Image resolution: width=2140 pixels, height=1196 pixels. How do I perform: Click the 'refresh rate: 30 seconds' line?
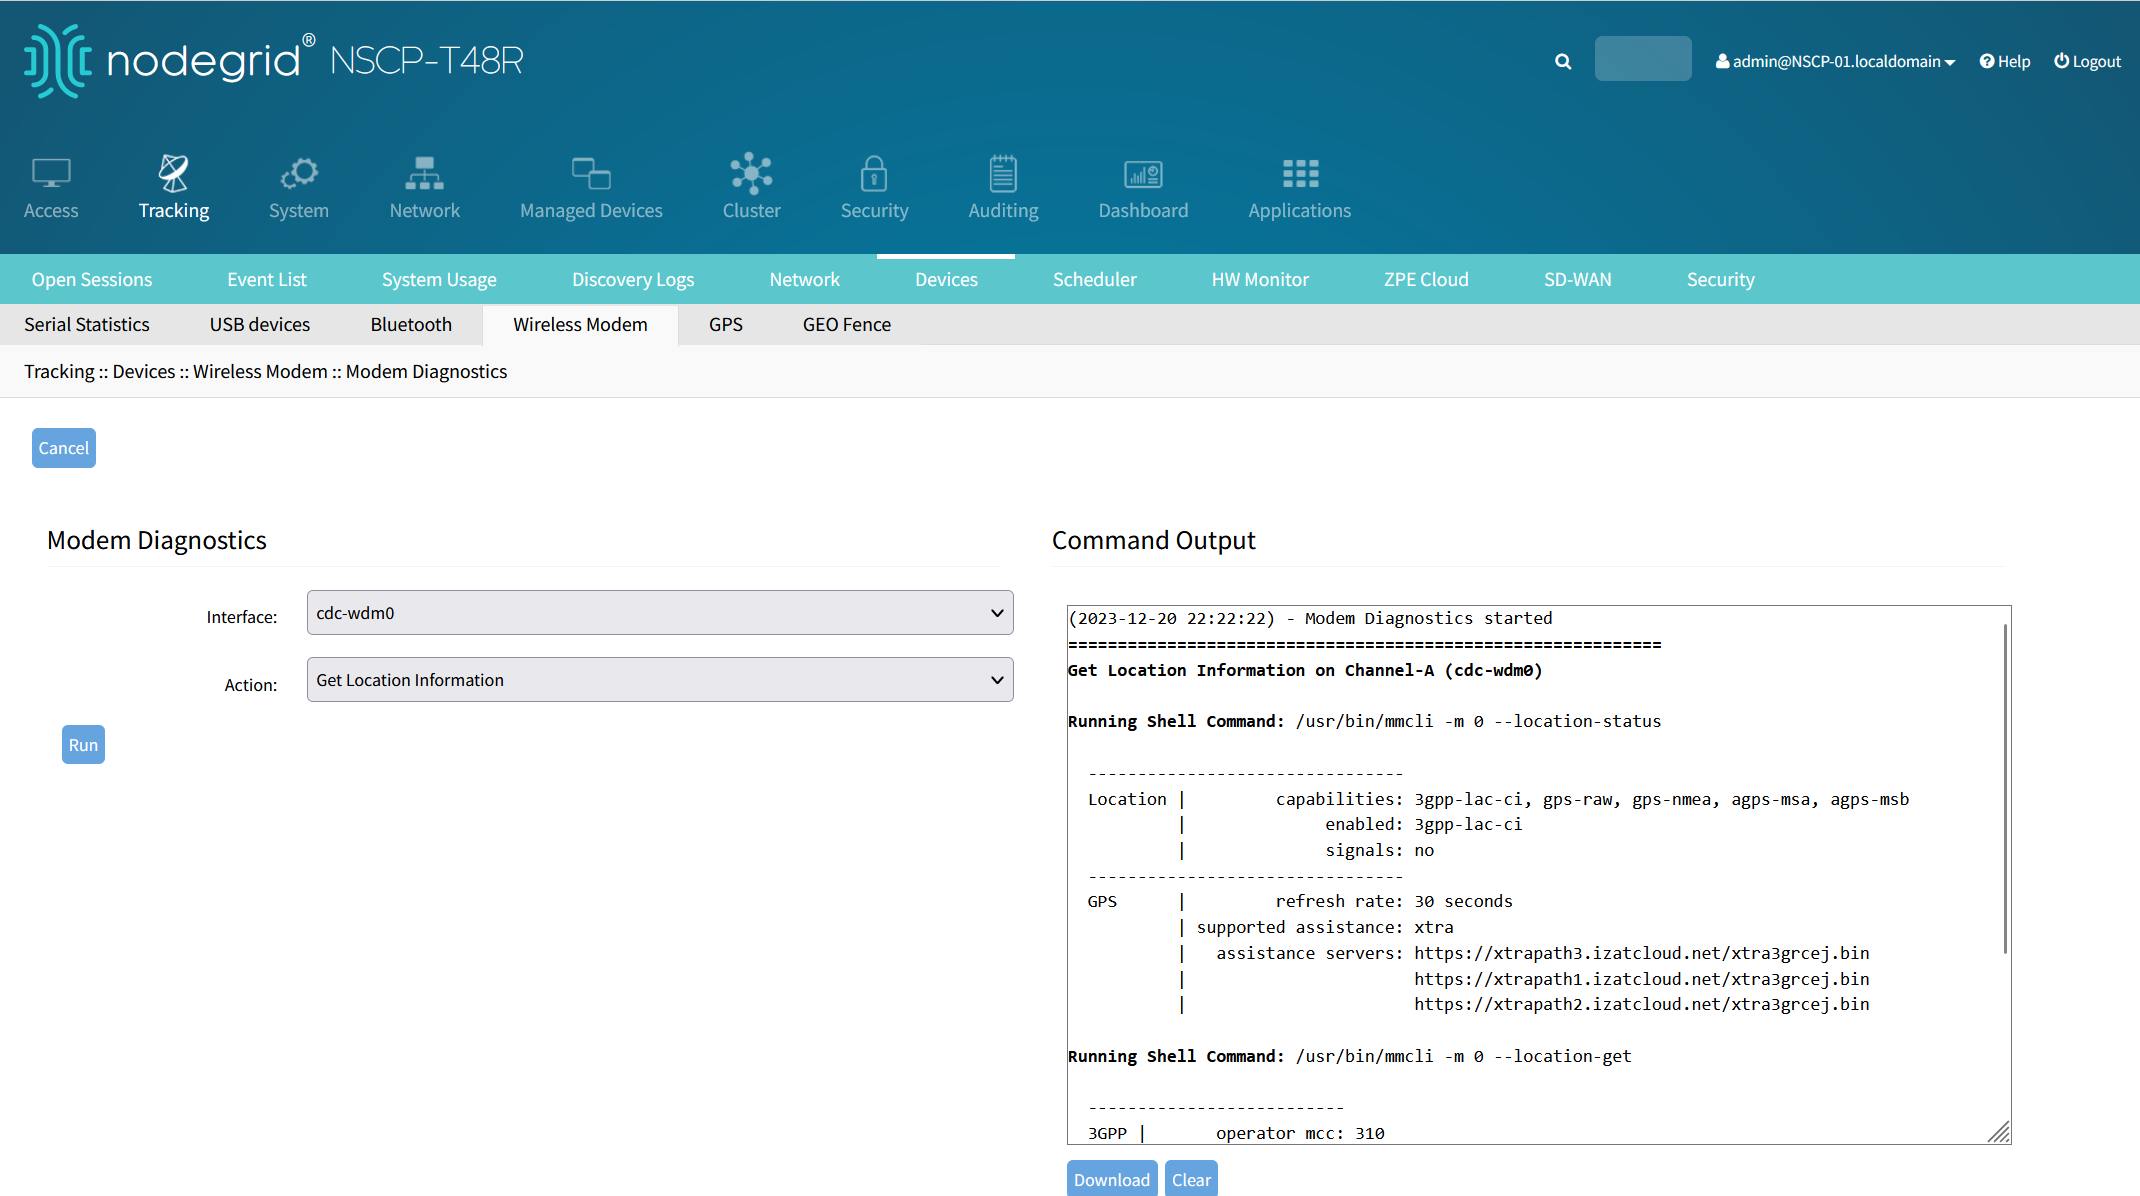[x=1394, y=902]
